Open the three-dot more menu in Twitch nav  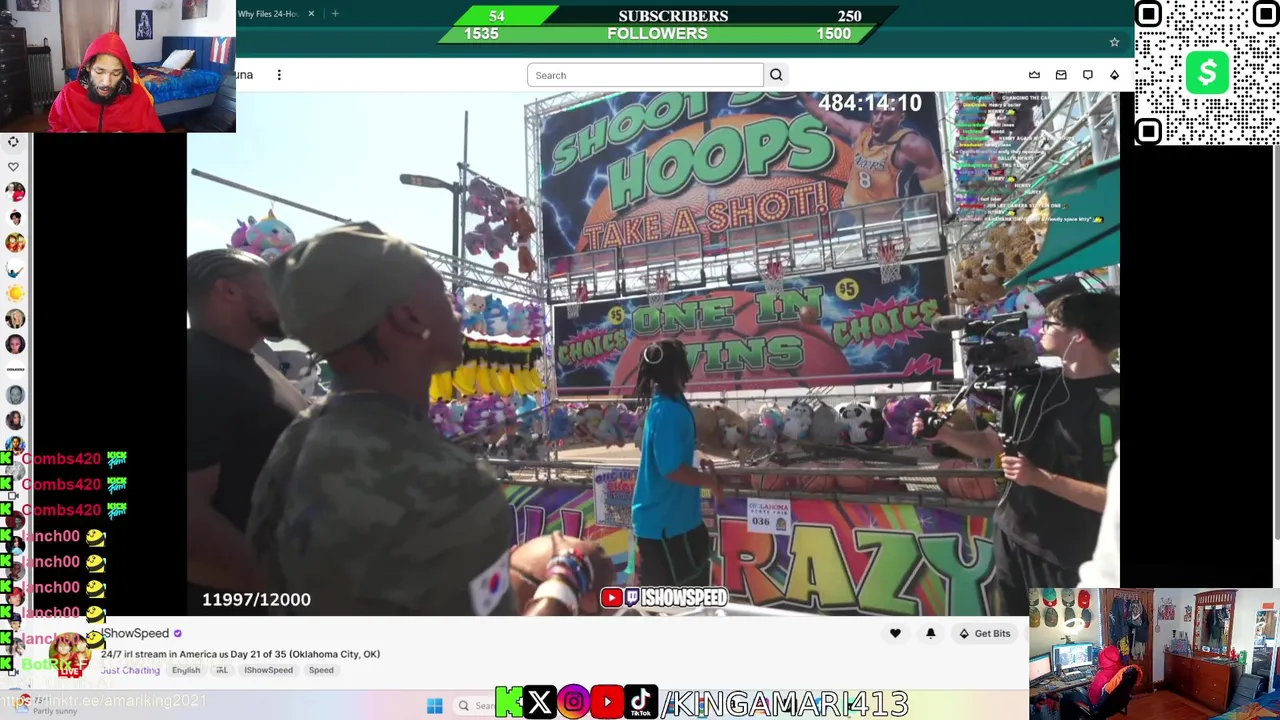point(279,75)
